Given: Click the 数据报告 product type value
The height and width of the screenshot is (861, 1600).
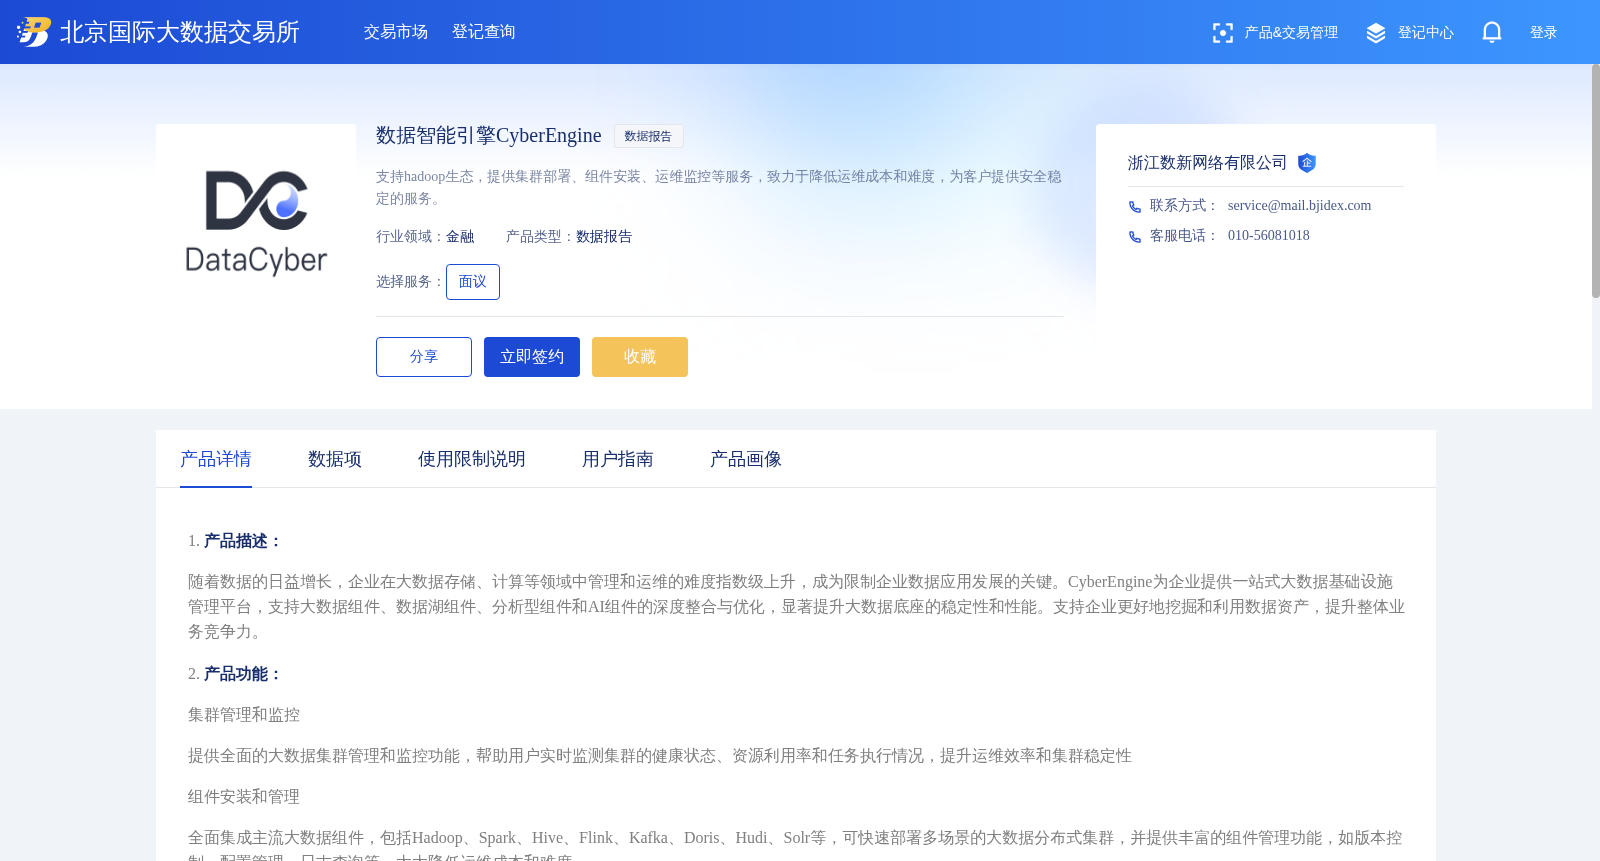Looking at the screenshot, I should pyautogui.click(x=604, y=237).
